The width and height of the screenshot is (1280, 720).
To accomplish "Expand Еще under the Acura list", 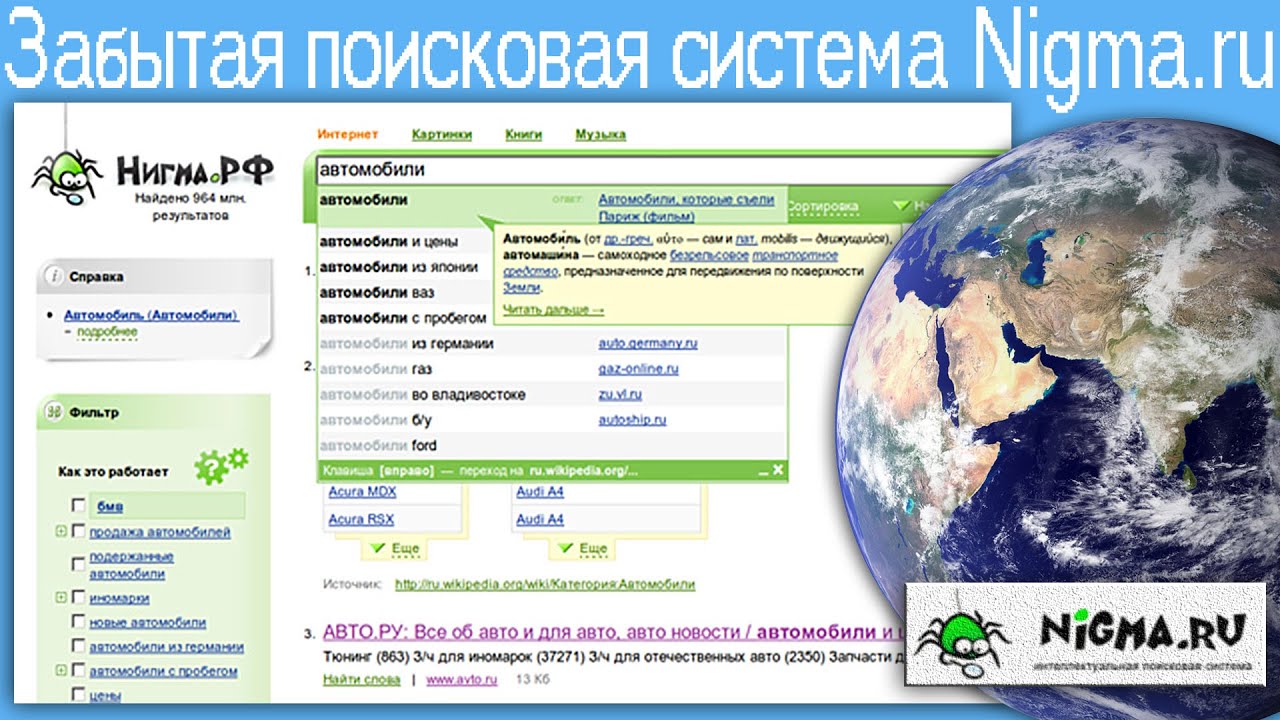I will [x=393, y=549].
